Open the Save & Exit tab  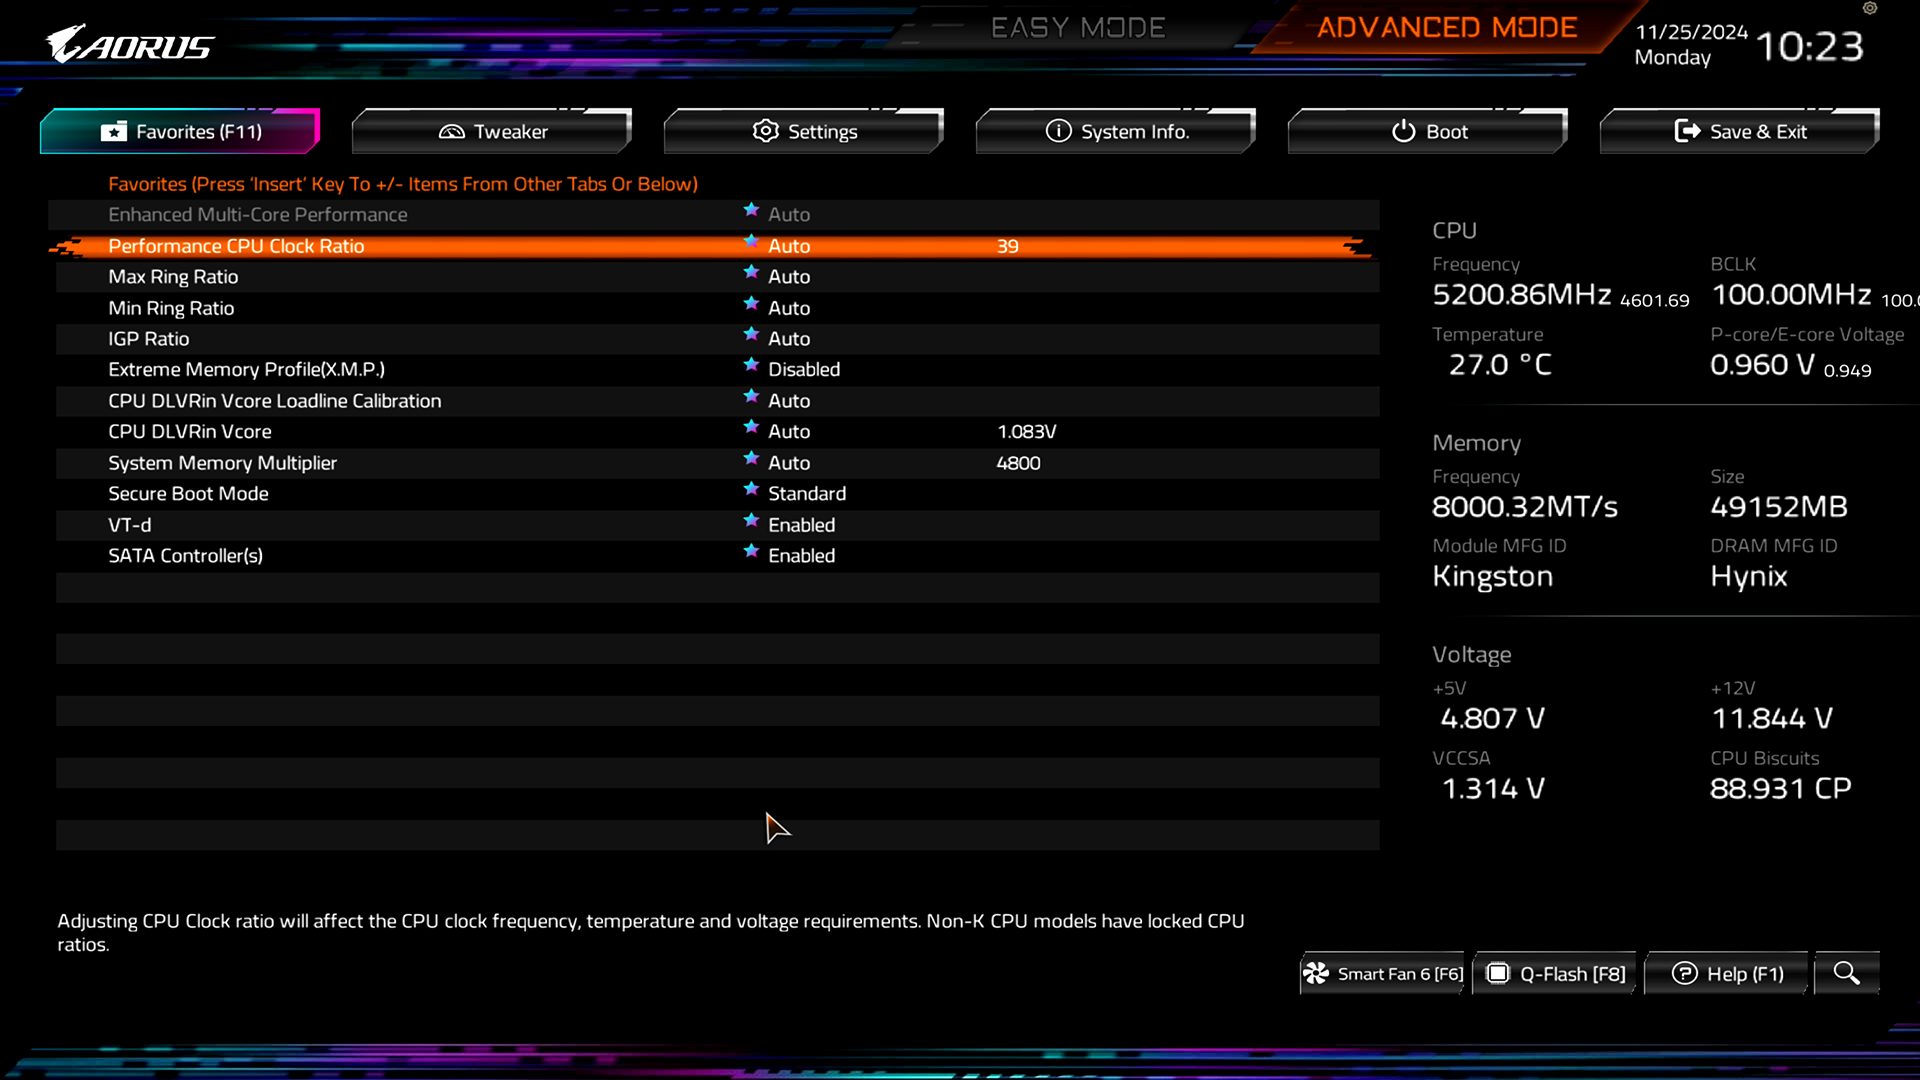pos(1740,132)
